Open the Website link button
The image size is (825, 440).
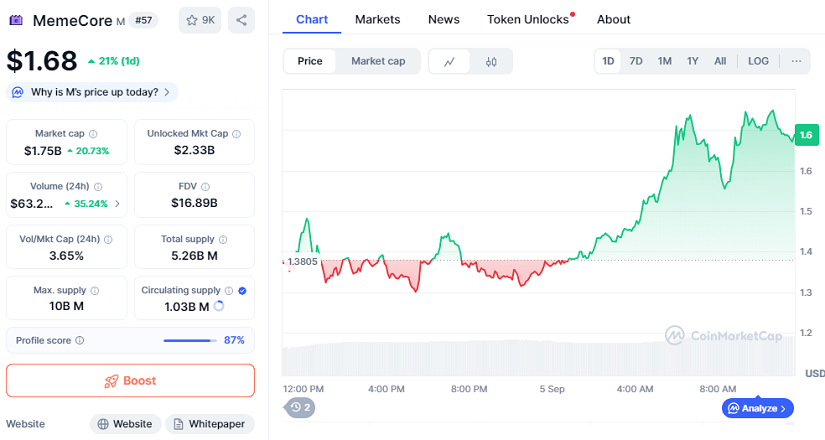pos(125,424)
